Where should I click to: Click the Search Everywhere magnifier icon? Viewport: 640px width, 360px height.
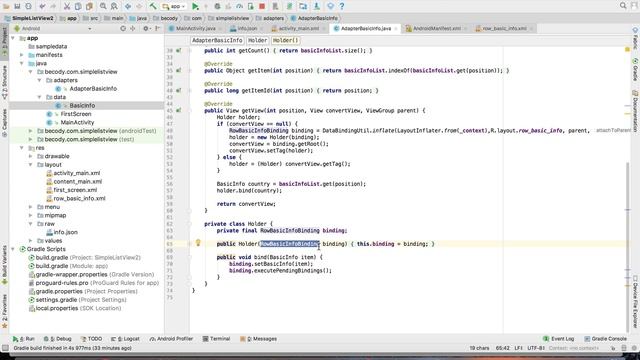coord(623,6)
